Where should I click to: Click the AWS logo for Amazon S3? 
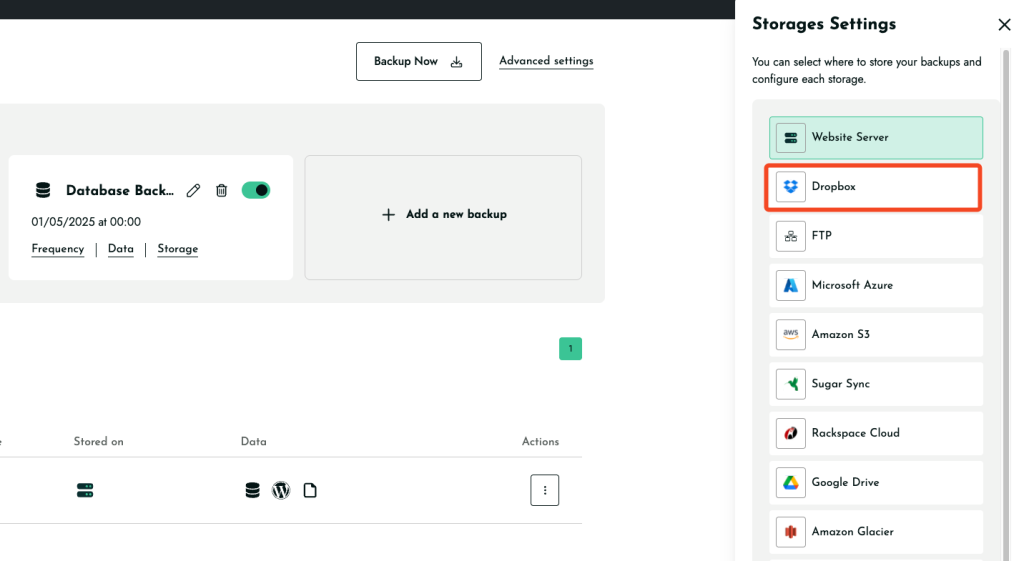(791, 334)
